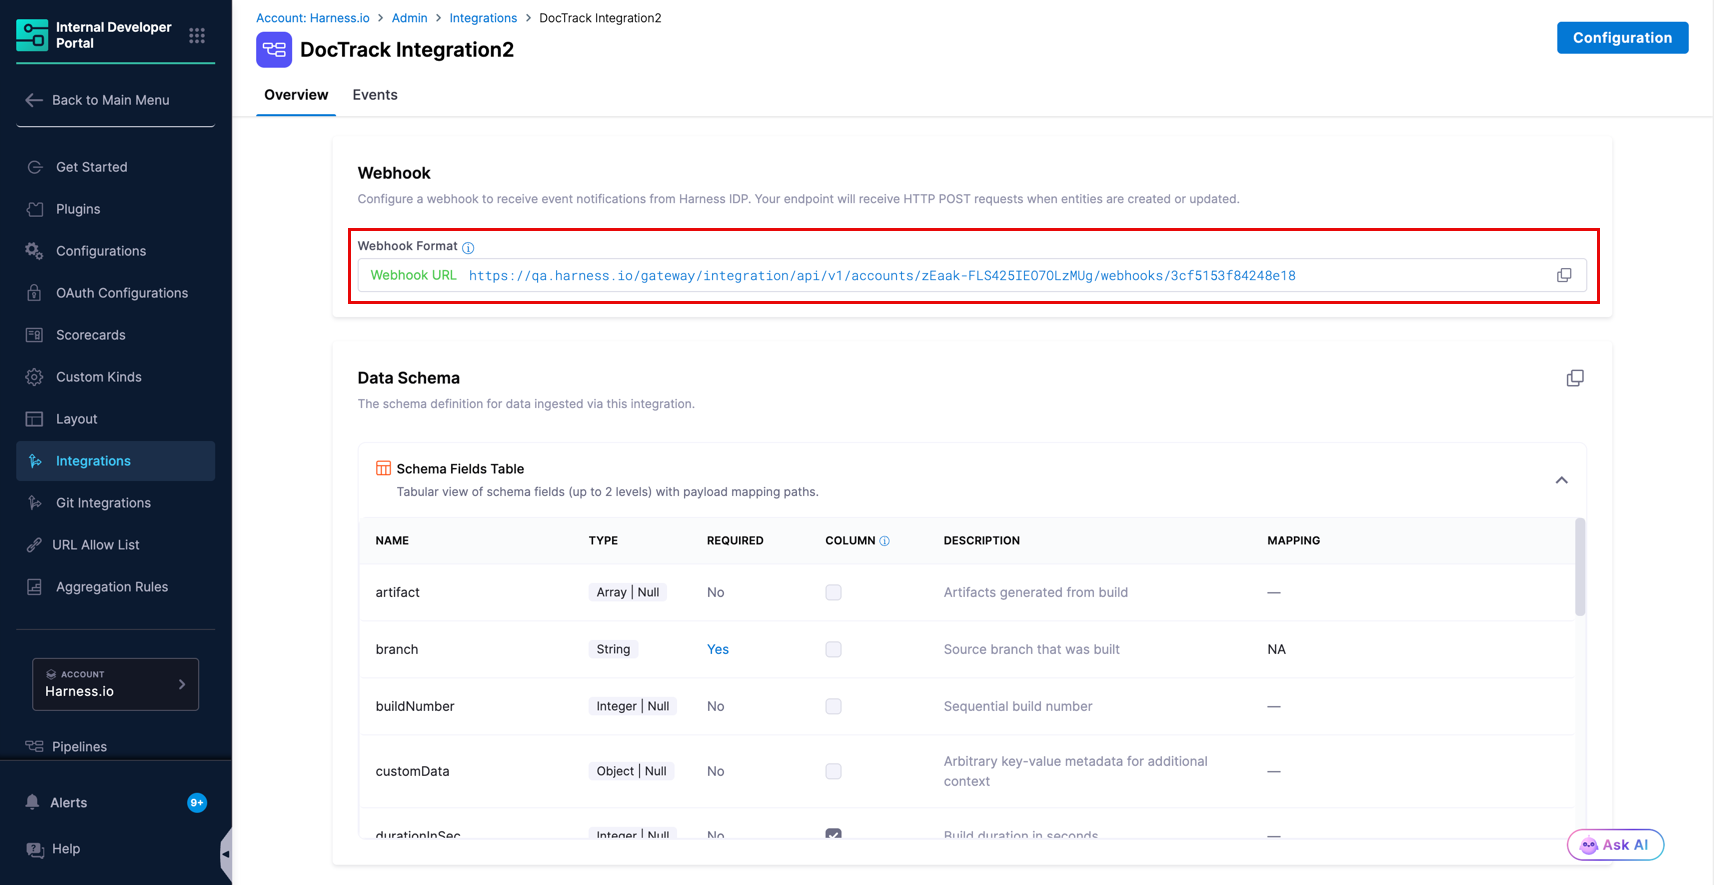Click the Webhook Format info icon
The height and width of the screenshot is (885, 1714).
coord(468,247)
